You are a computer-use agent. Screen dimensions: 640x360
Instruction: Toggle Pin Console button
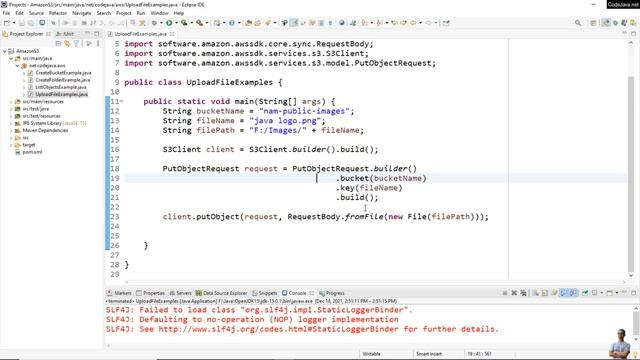(x=585, y=293)
